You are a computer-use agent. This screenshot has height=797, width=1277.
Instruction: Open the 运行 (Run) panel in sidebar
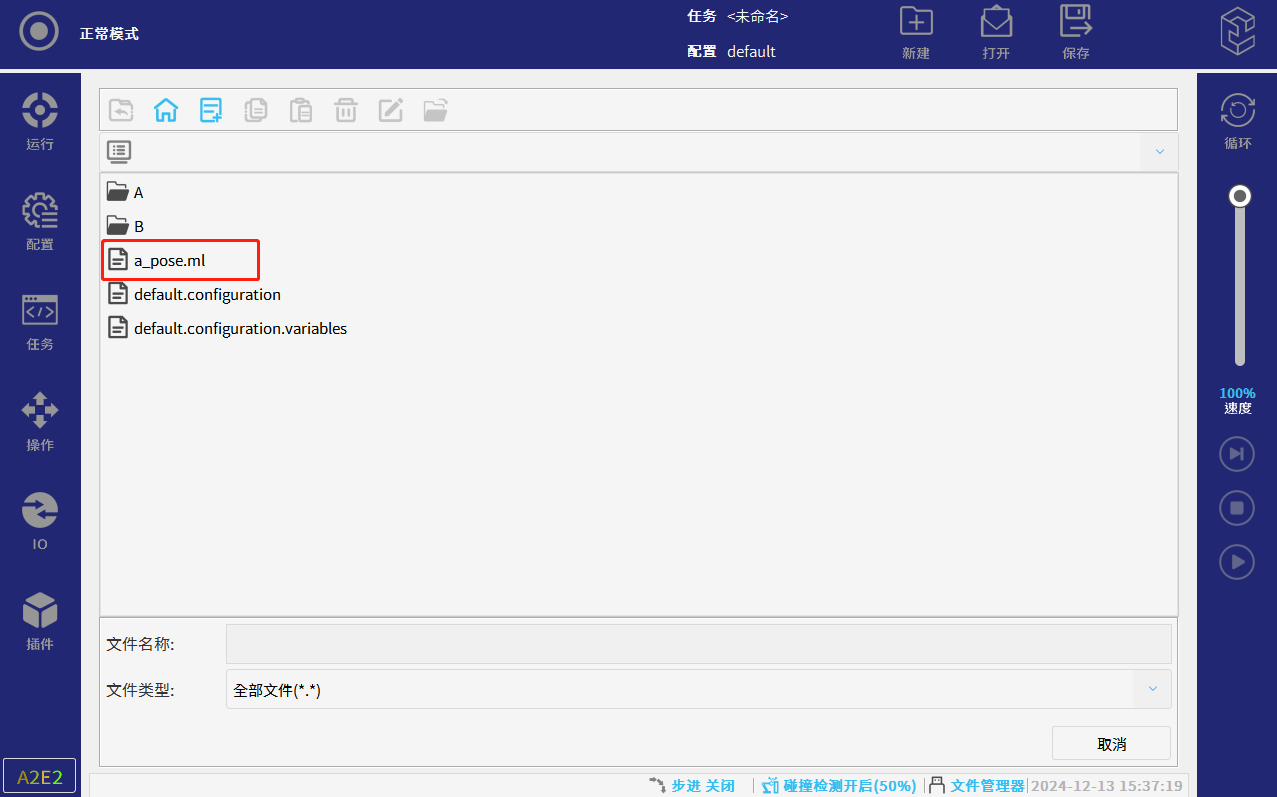tap(40, 121)
